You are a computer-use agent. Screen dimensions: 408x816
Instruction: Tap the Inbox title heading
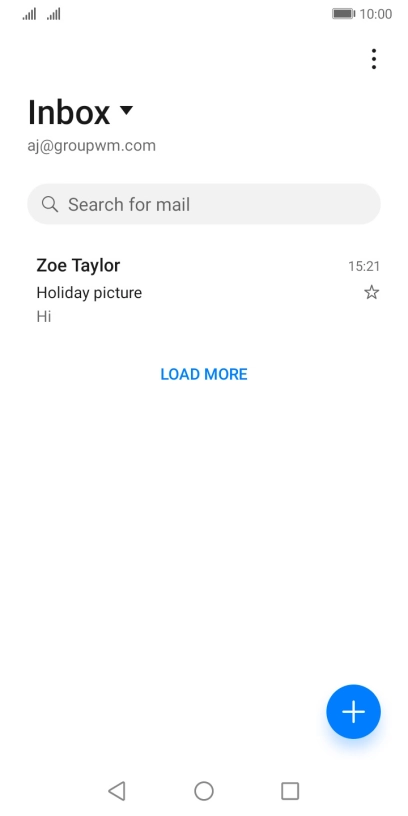[69, 112]
